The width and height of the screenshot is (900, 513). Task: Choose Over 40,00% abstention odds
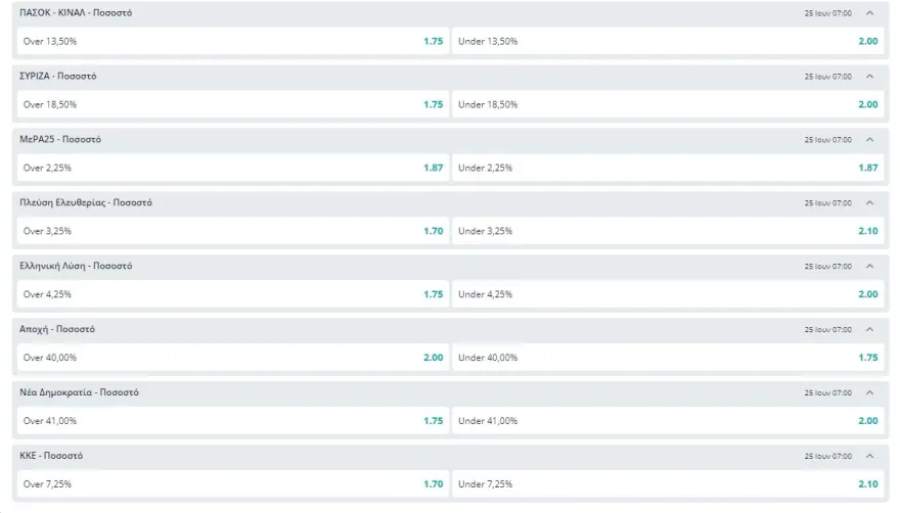point(232,357)
